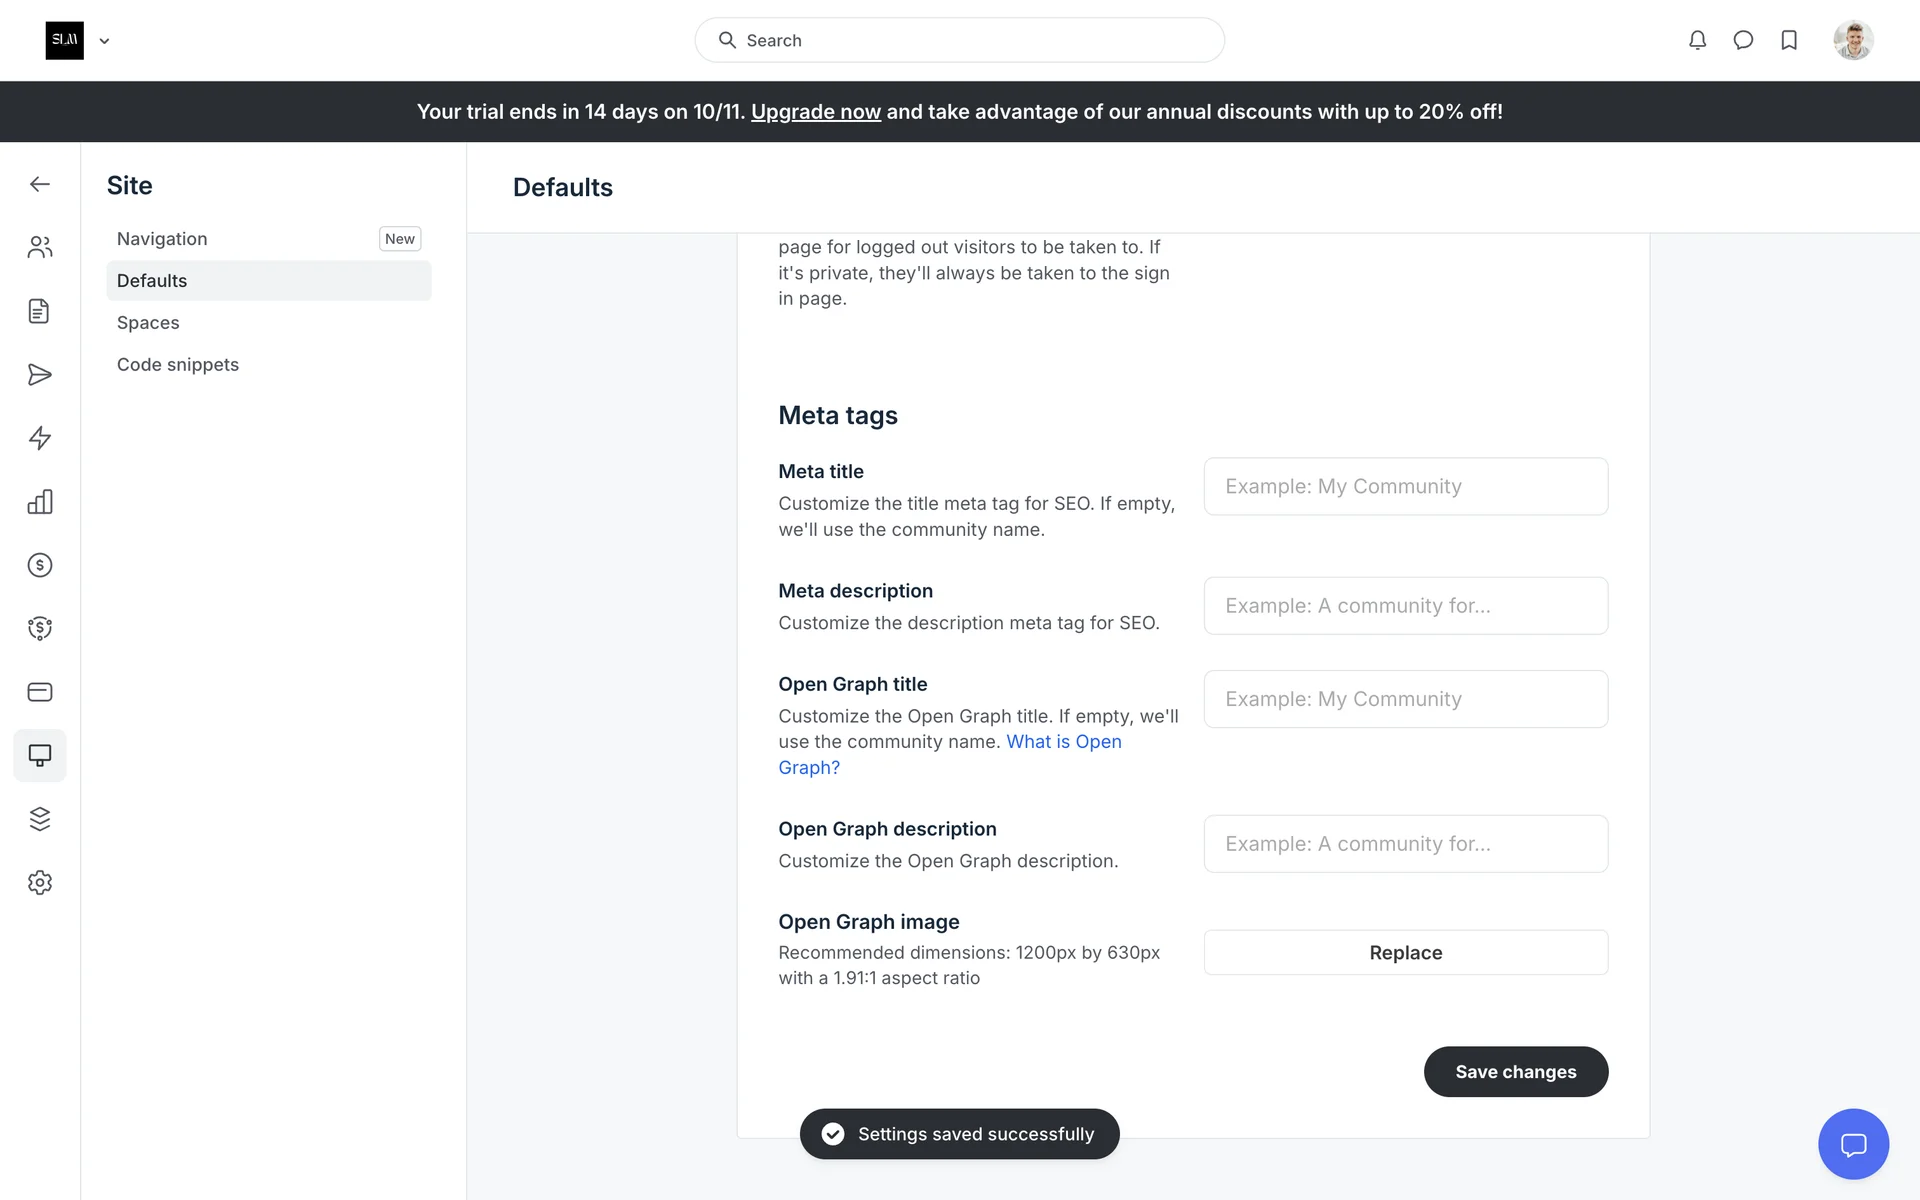Open the lightning bolt Workflows icon

[x=40, y=438]
